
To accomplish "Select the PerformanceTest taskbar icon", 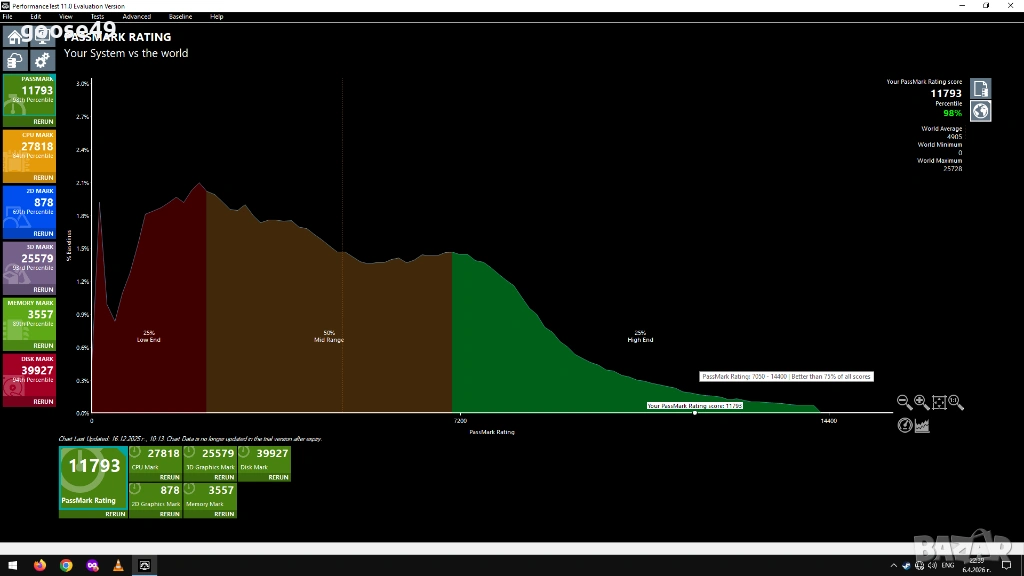I will coord(144,566).
